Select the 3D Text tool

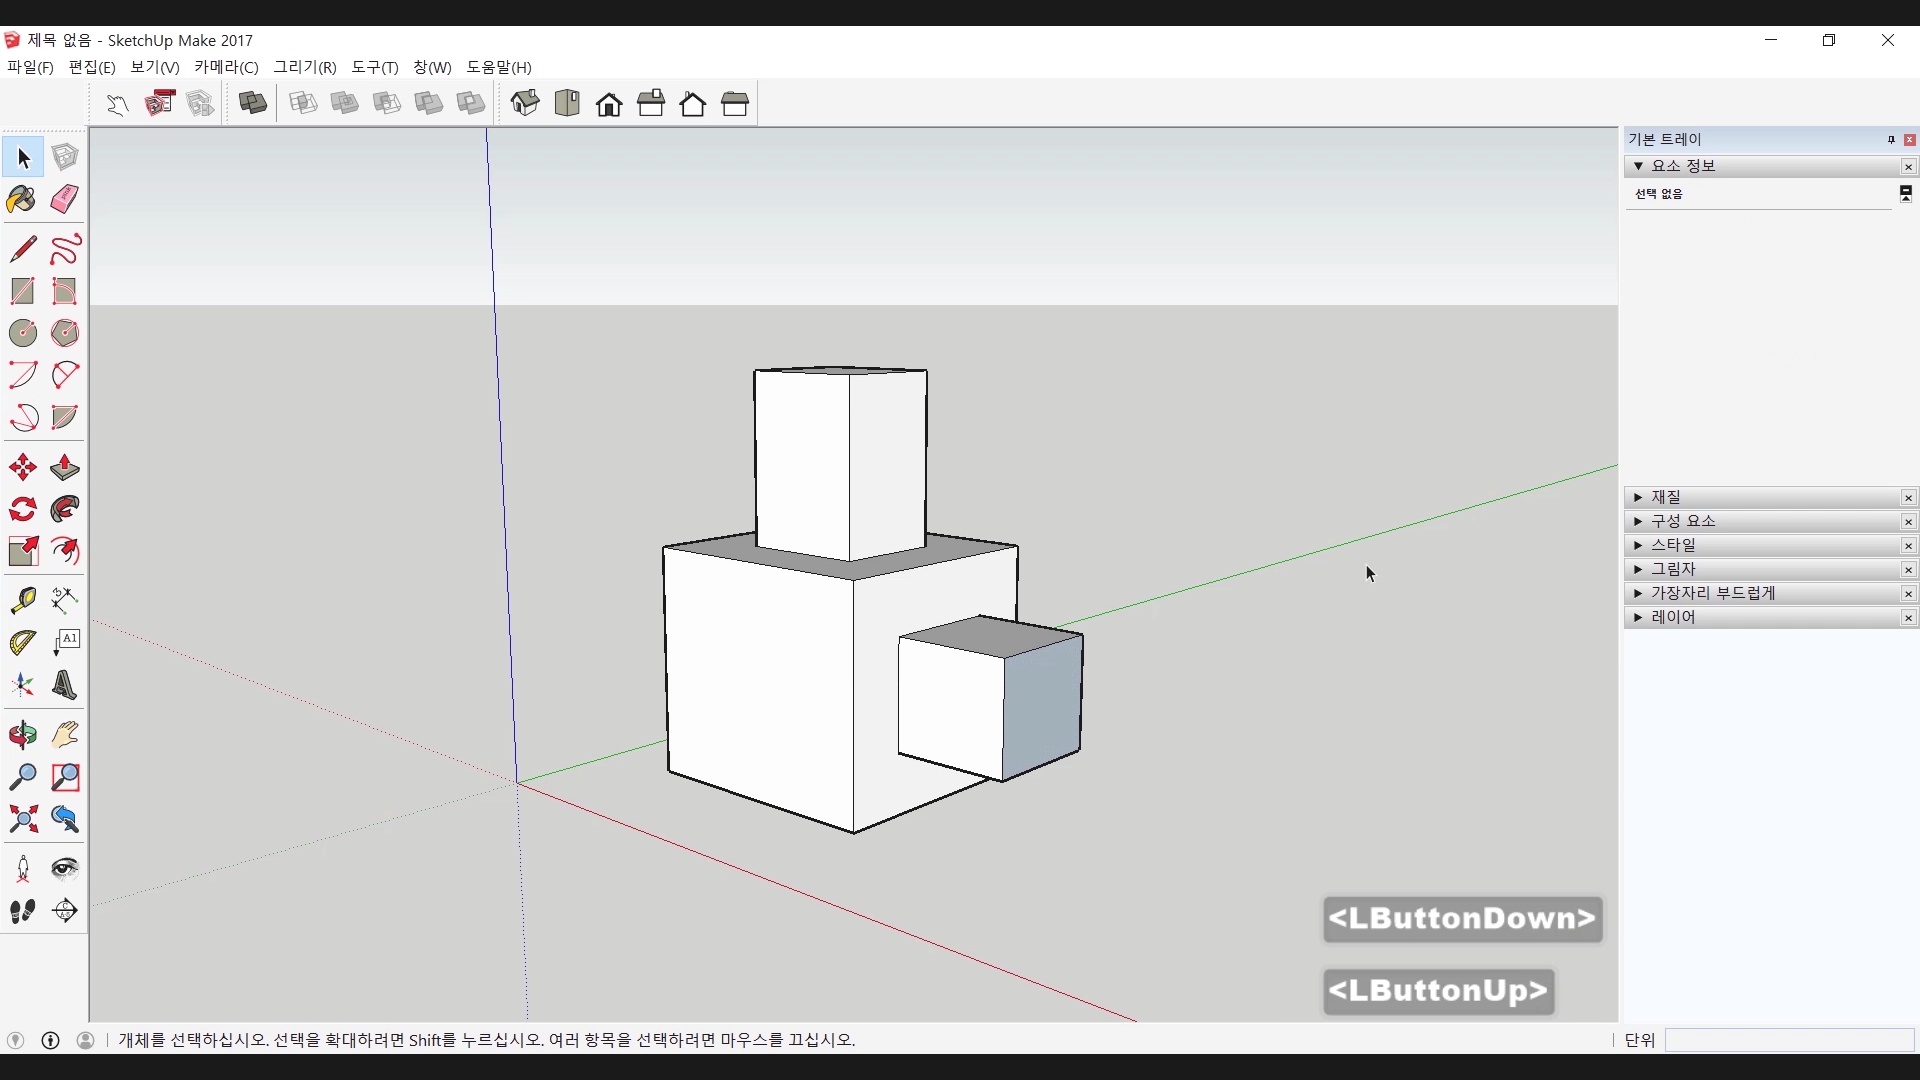(x=65, y=685)
